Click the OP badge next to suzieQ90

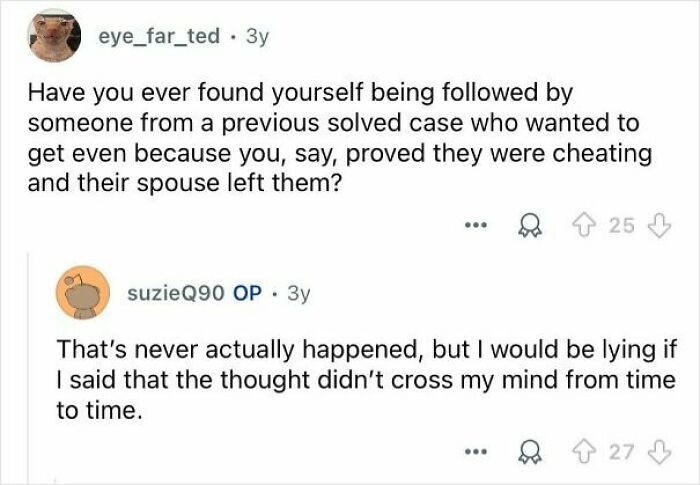pyautogui.click(x=246, y=295)
